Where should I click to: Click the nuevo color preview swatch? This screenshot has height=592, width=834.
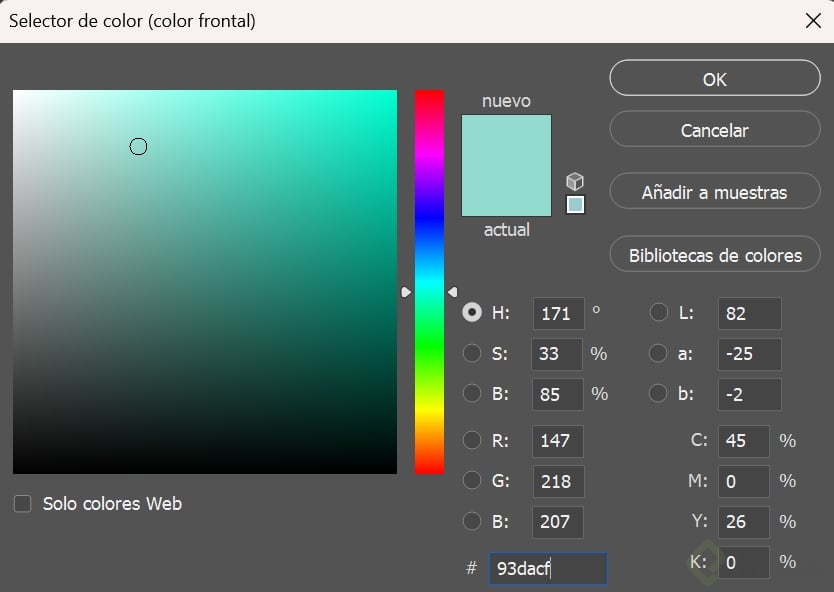506,165
